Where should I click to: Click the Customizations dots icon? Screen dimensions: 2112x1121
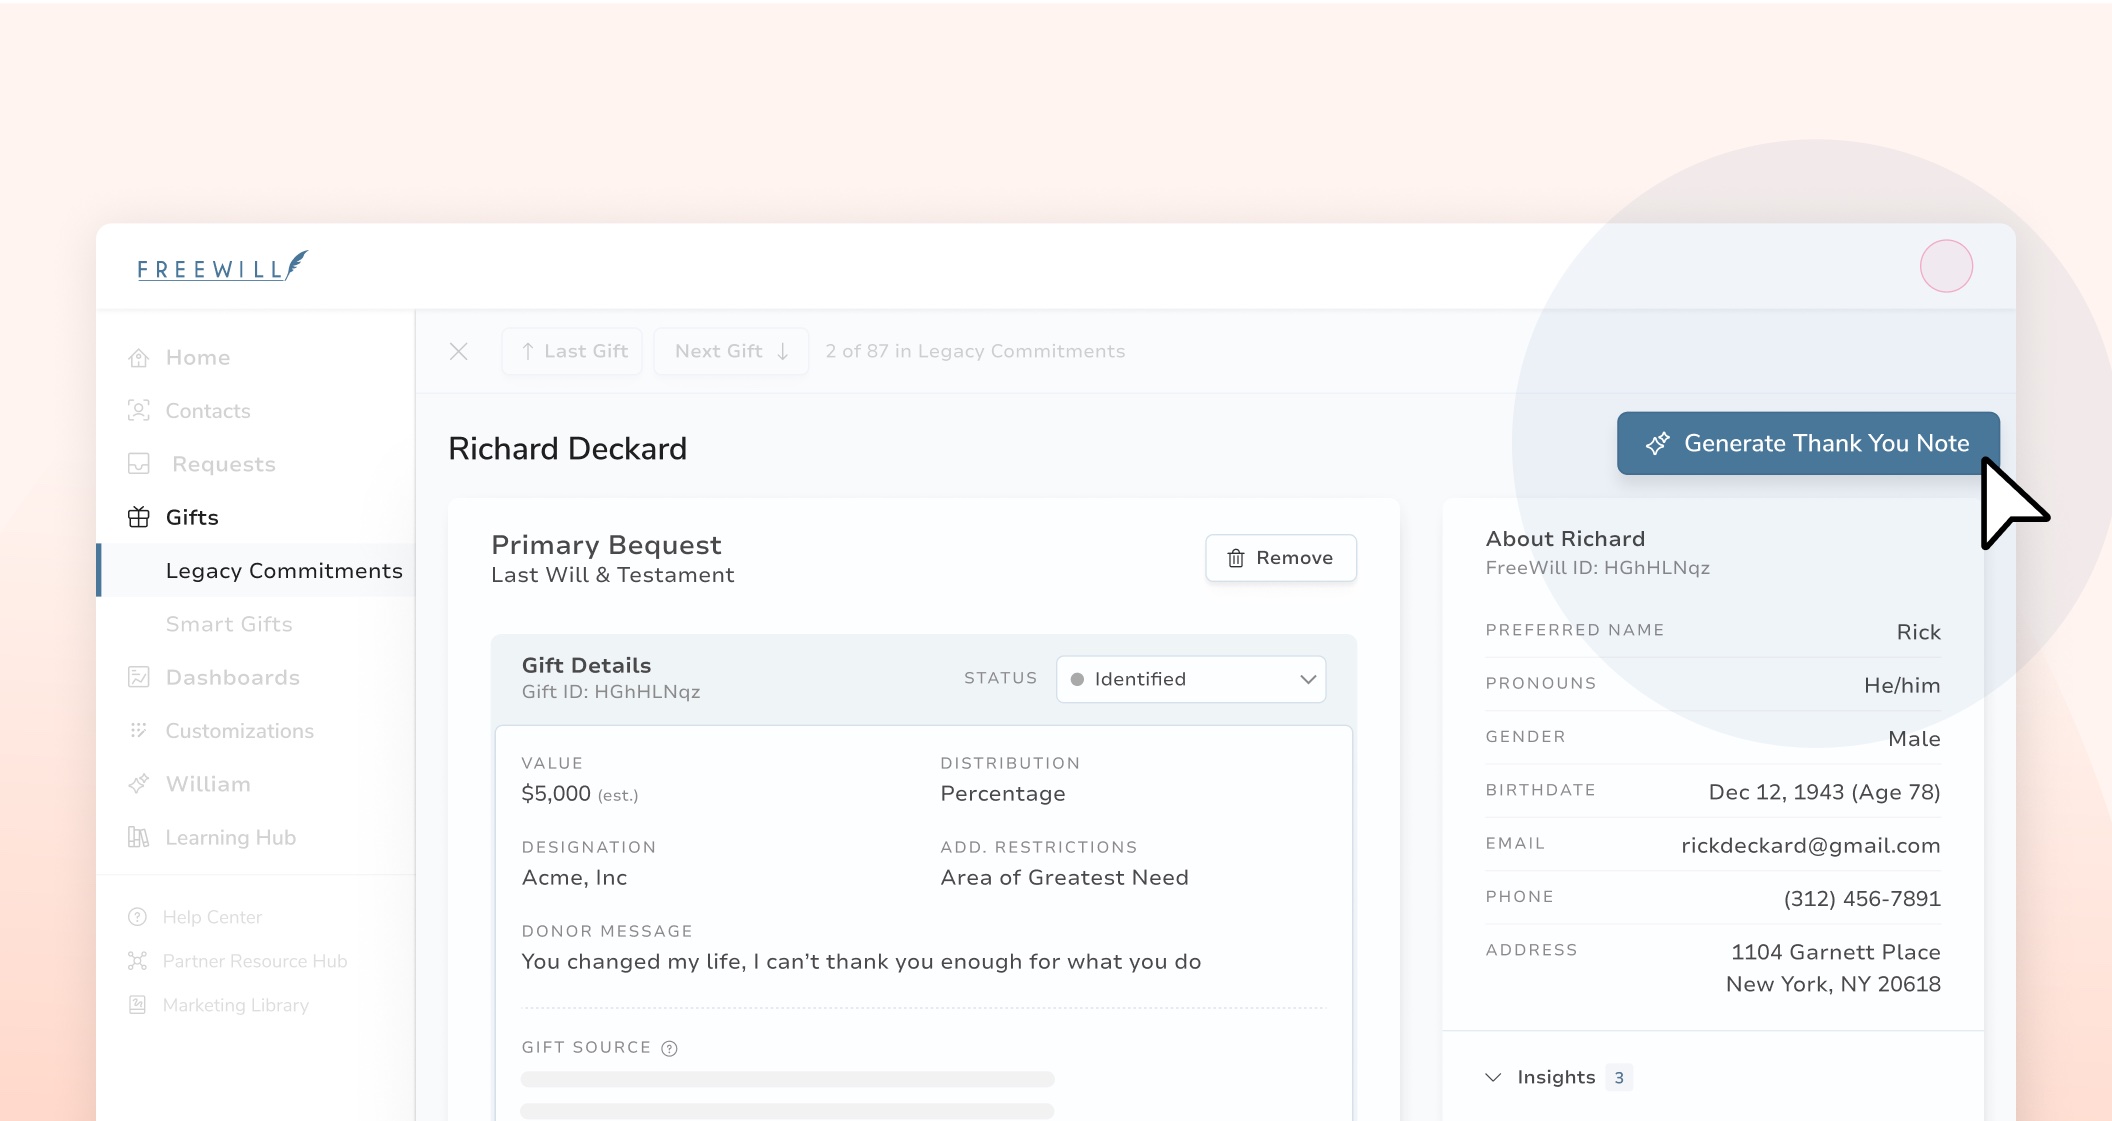[x=139, y=731]
